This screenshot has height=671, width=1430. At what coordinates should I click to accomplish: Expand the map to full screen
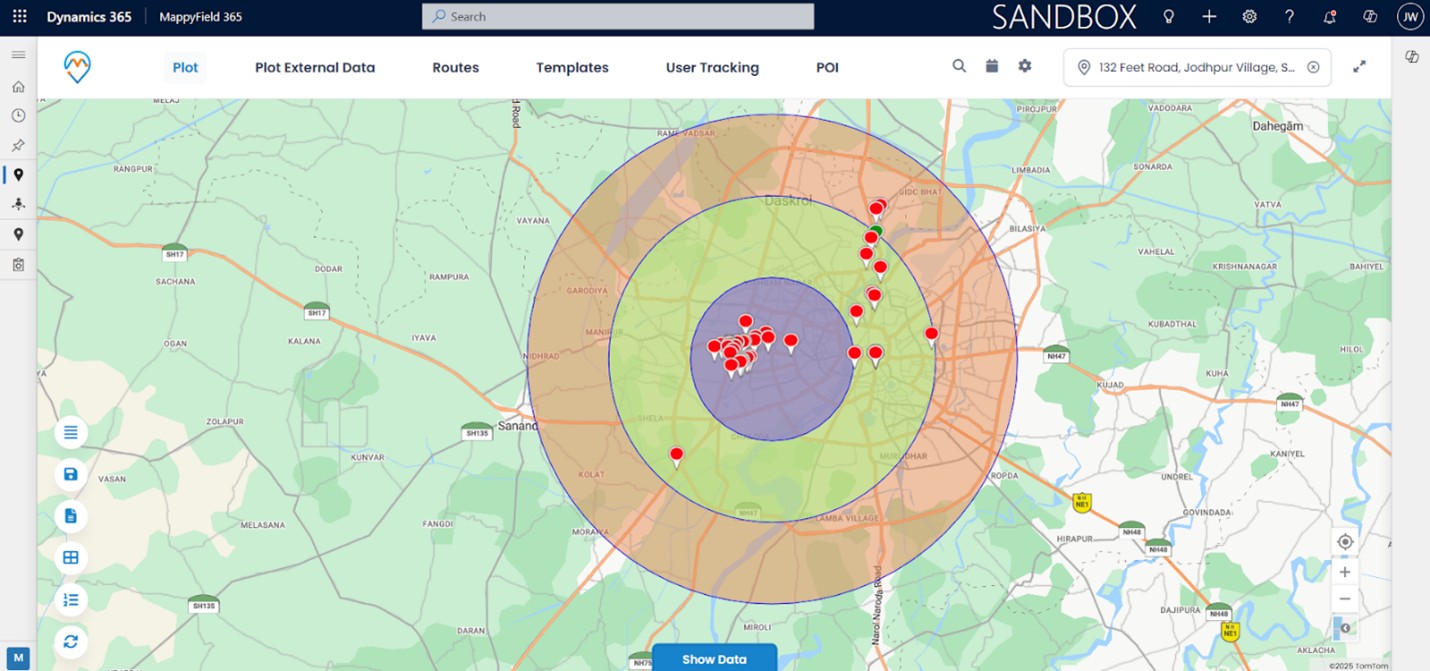coord(1360,67)
